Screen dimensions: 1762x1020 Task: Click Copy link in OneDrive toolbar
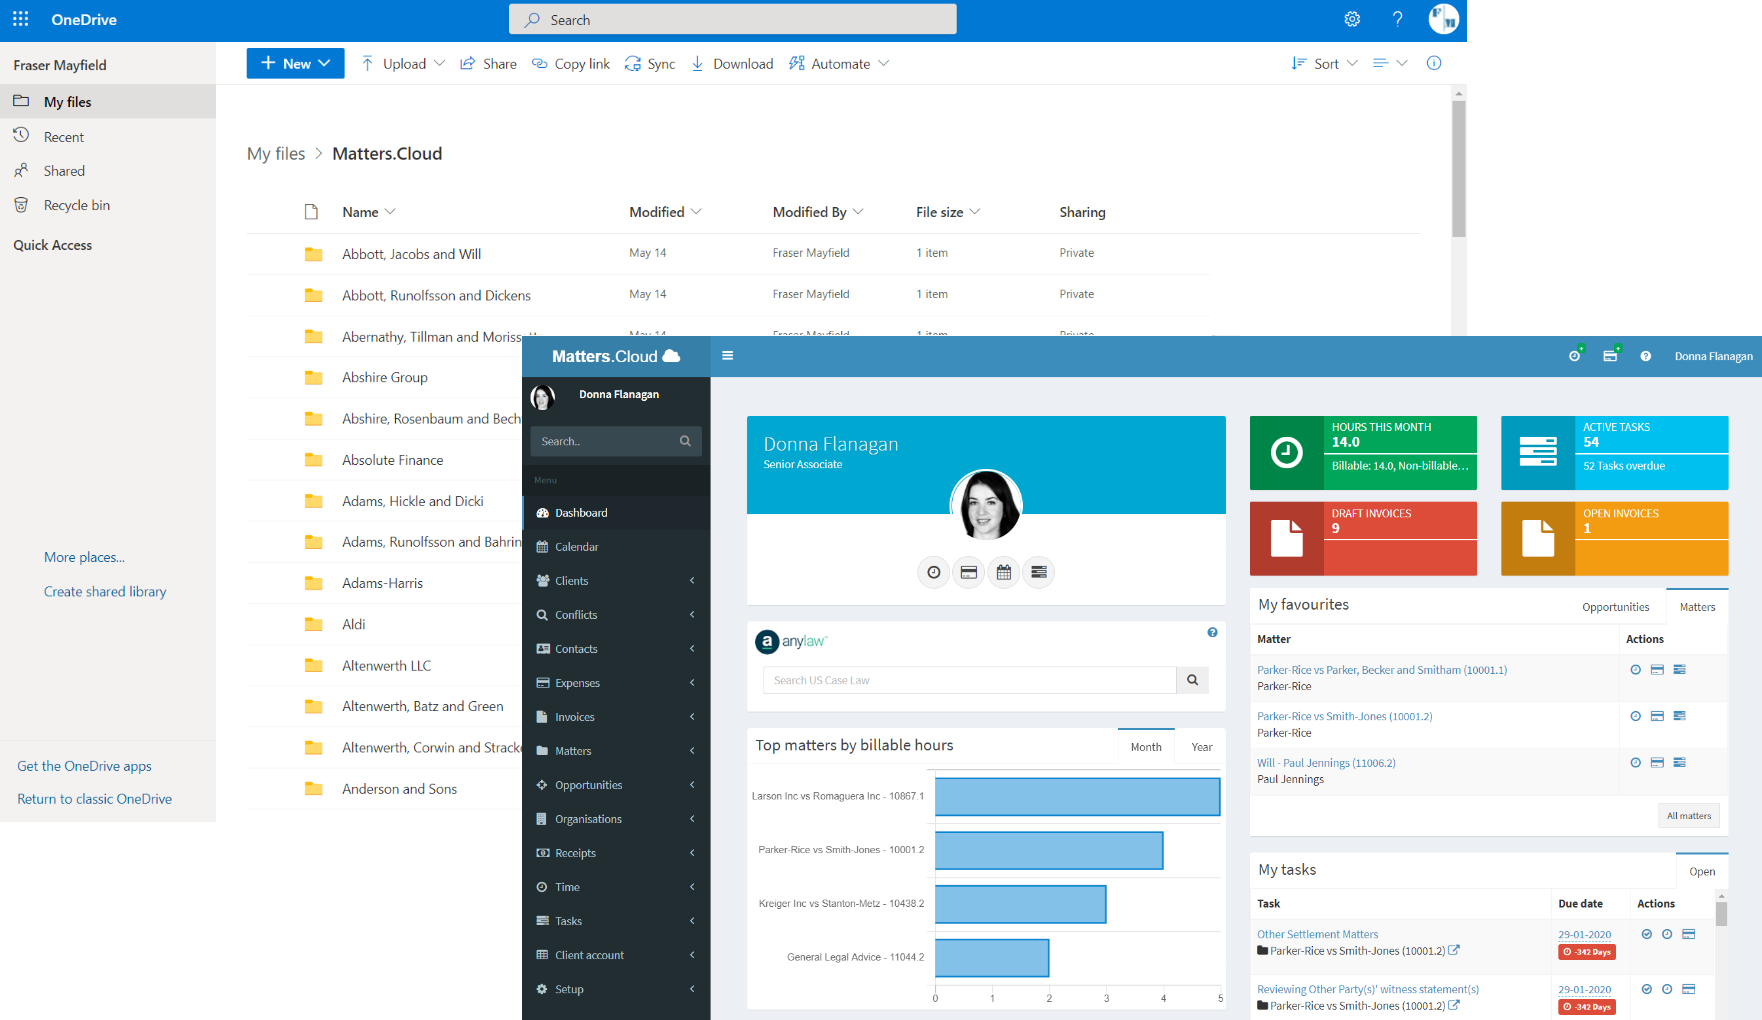(x=570, y=63)
